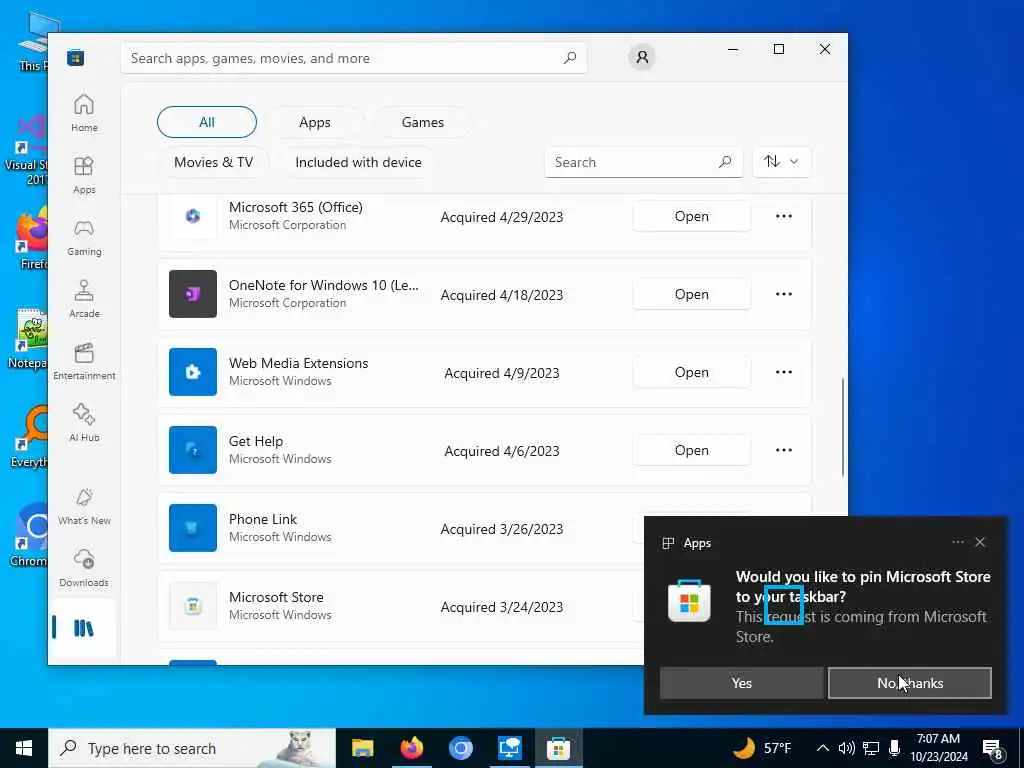The width and height of the screenshot is (1024, 768).
Task: Click Acquired 3/24/2023 text
Action: 502,607
